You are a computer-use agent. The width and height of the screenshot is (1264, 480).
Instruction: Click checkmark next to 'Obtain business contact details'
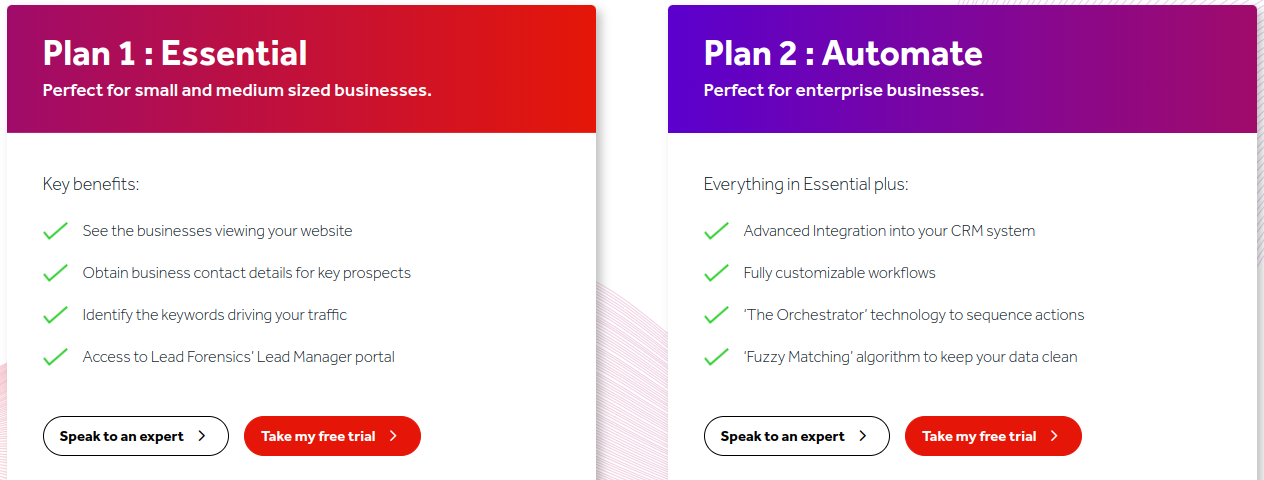coord(55,273)
